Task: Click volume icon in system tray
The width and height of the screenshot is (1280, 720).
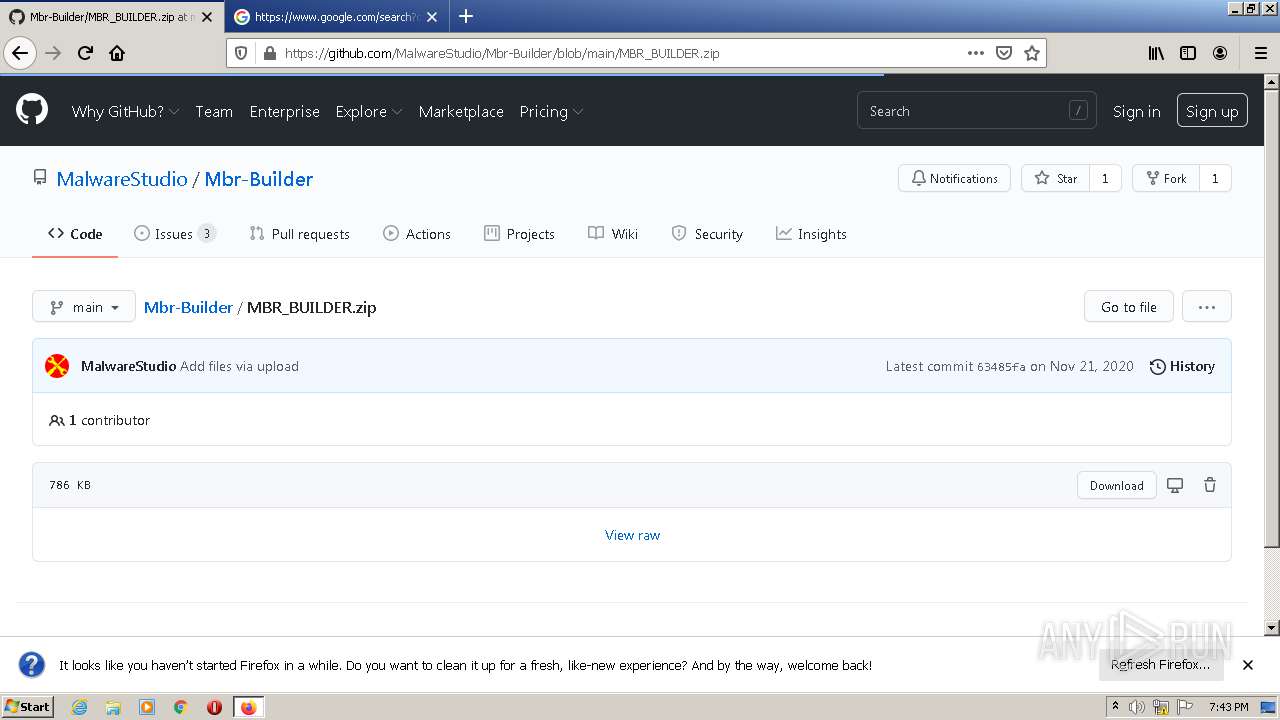Action: (x=1137, y=707)
